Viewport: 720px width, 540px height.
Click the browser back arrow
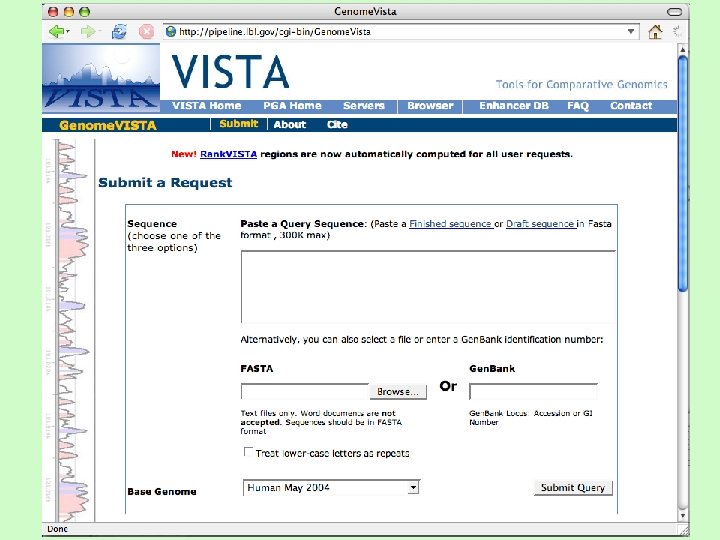[x=56, y=32]
